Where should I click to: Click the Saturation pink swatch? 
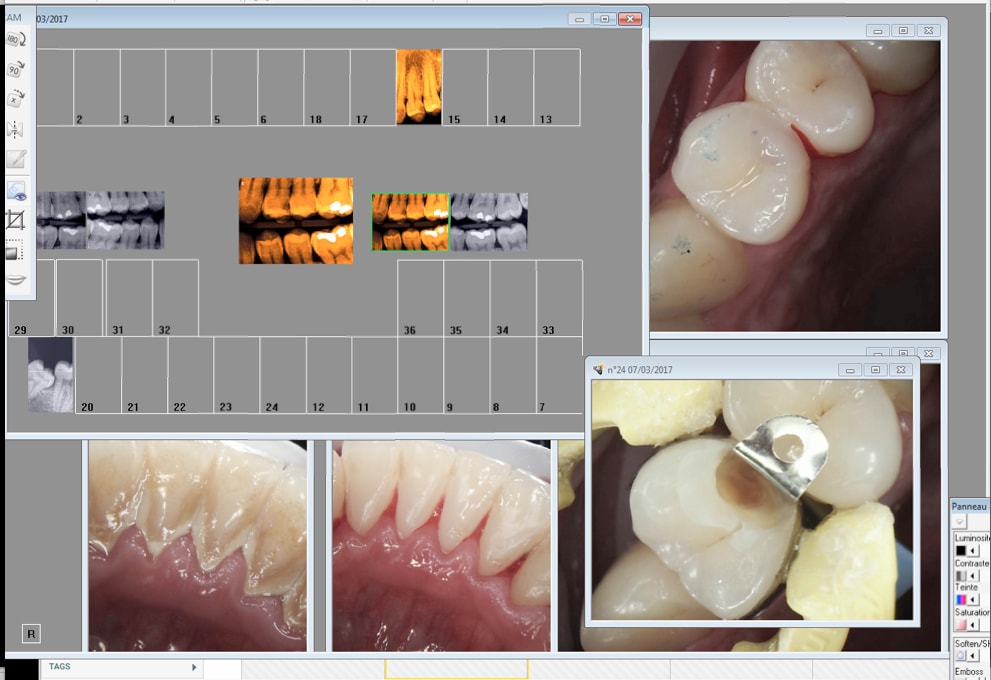point(961,625)
